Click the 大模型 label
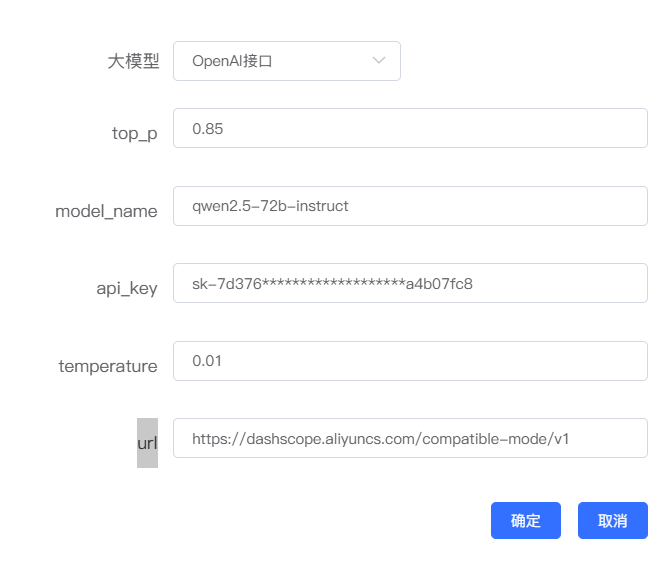The width and height of the screenshot is (672, 562). click(133, 61)
